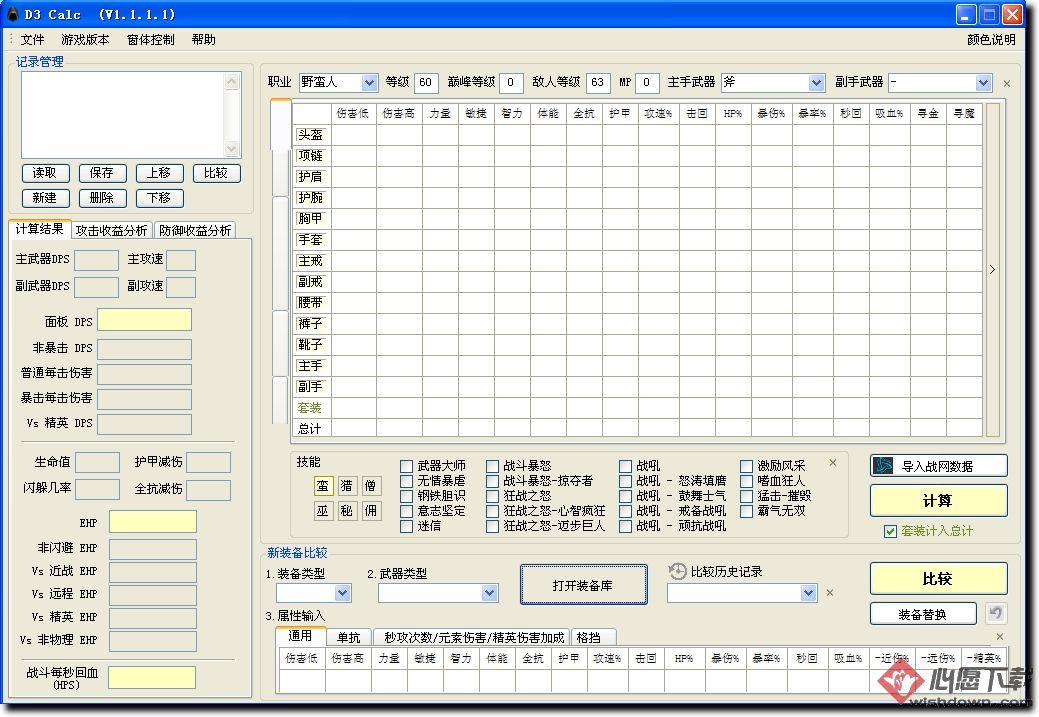
Task: Switch to the 攻击收益分析 tab
Action: 112,230
